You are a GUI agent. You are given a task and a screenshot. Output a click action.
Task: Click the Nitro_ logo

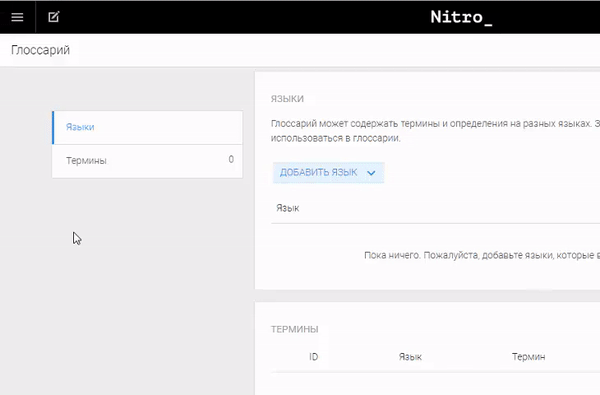(x=461, y=17)
